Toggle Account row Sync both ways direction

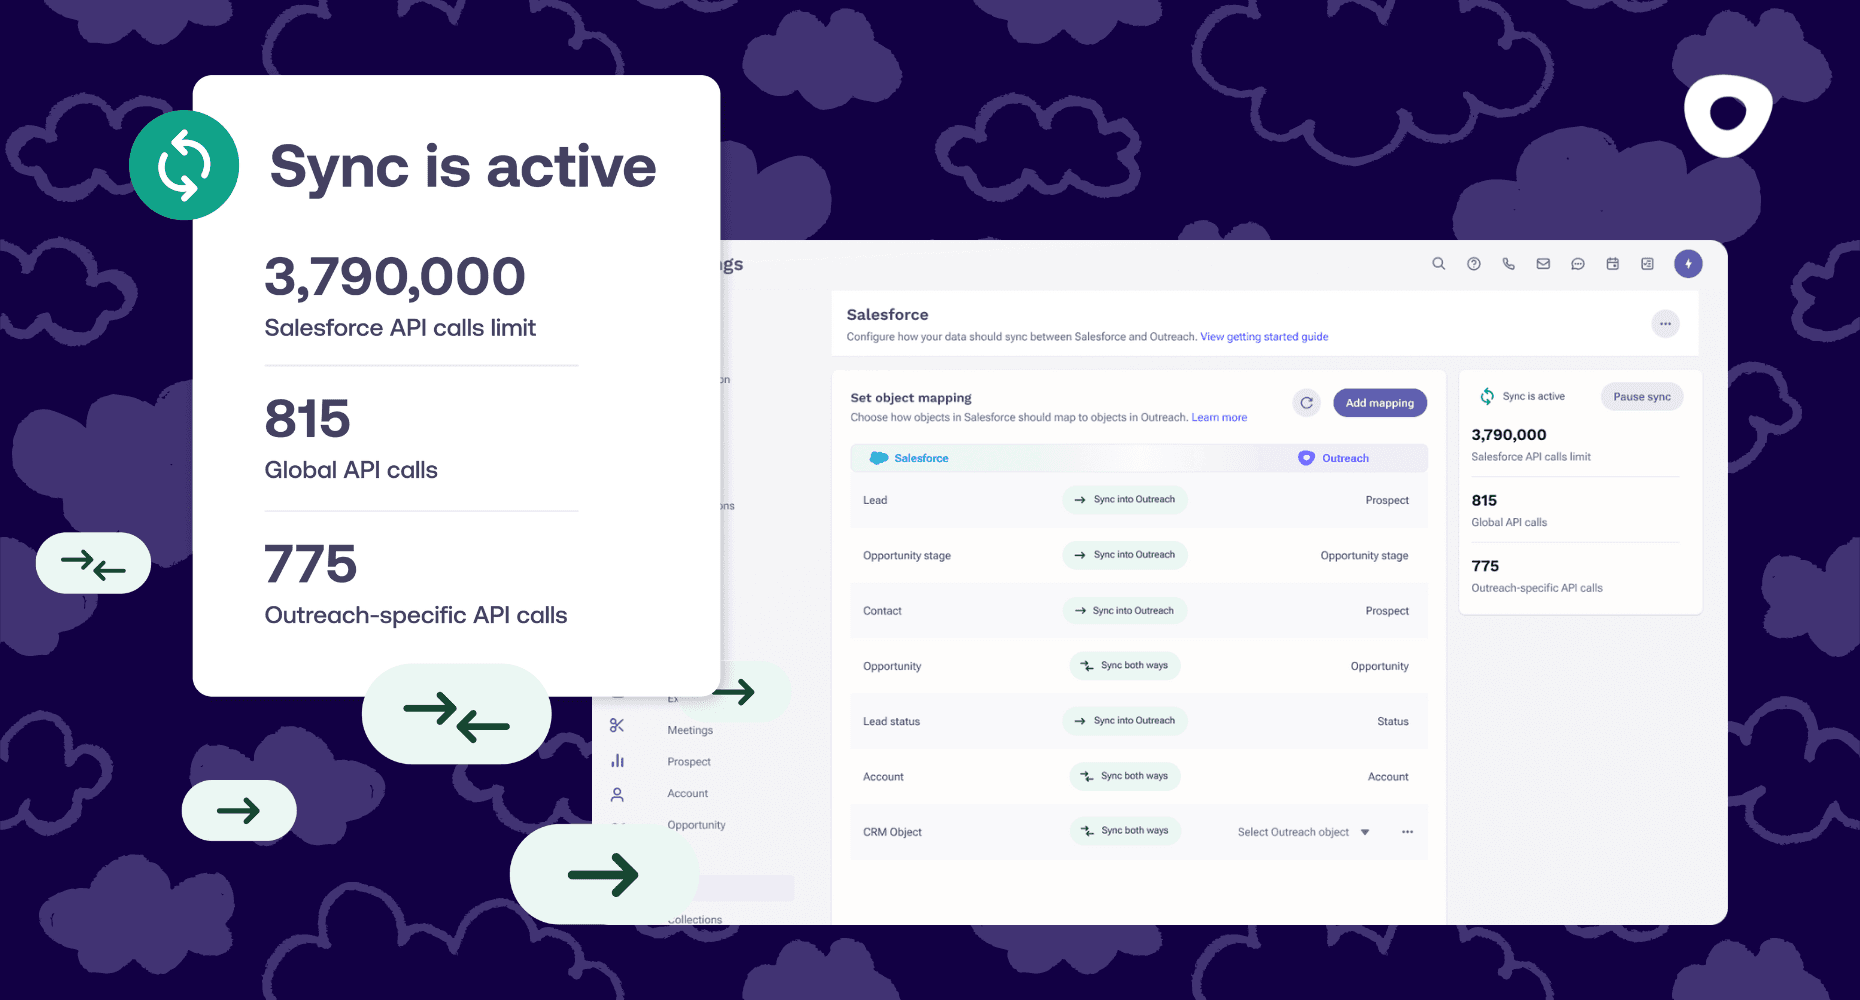(1125, 776)
